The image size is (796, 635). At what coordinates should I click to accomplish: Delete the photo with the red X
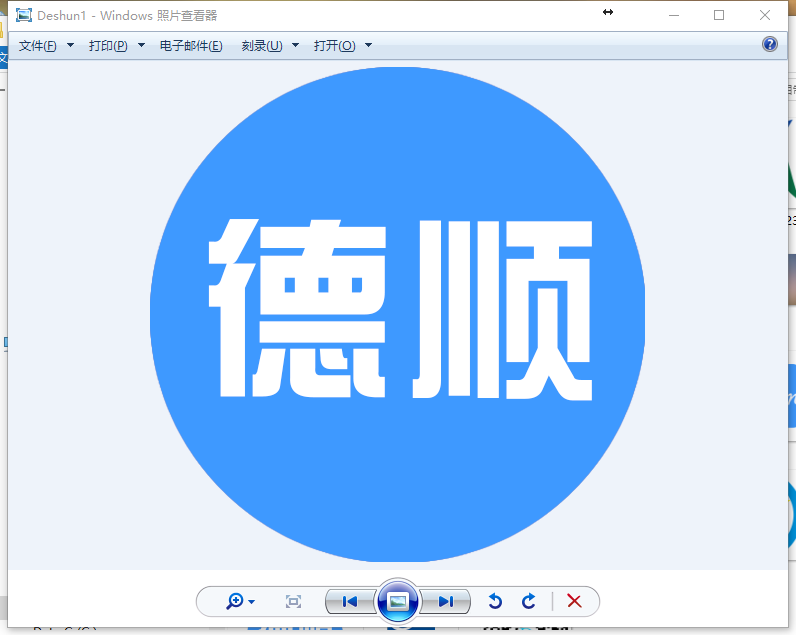[x=574, y=601]
